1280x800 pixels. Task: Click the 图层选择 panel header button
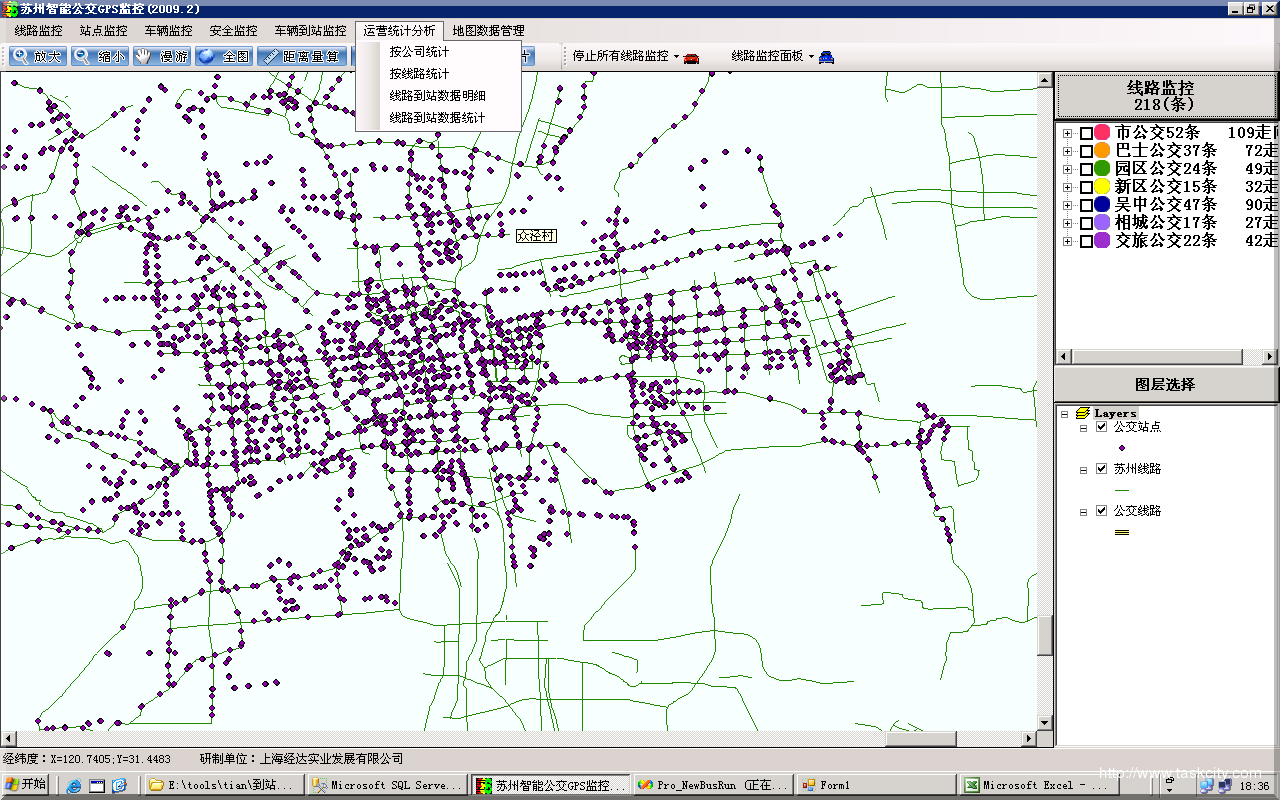pos(1166,384)
